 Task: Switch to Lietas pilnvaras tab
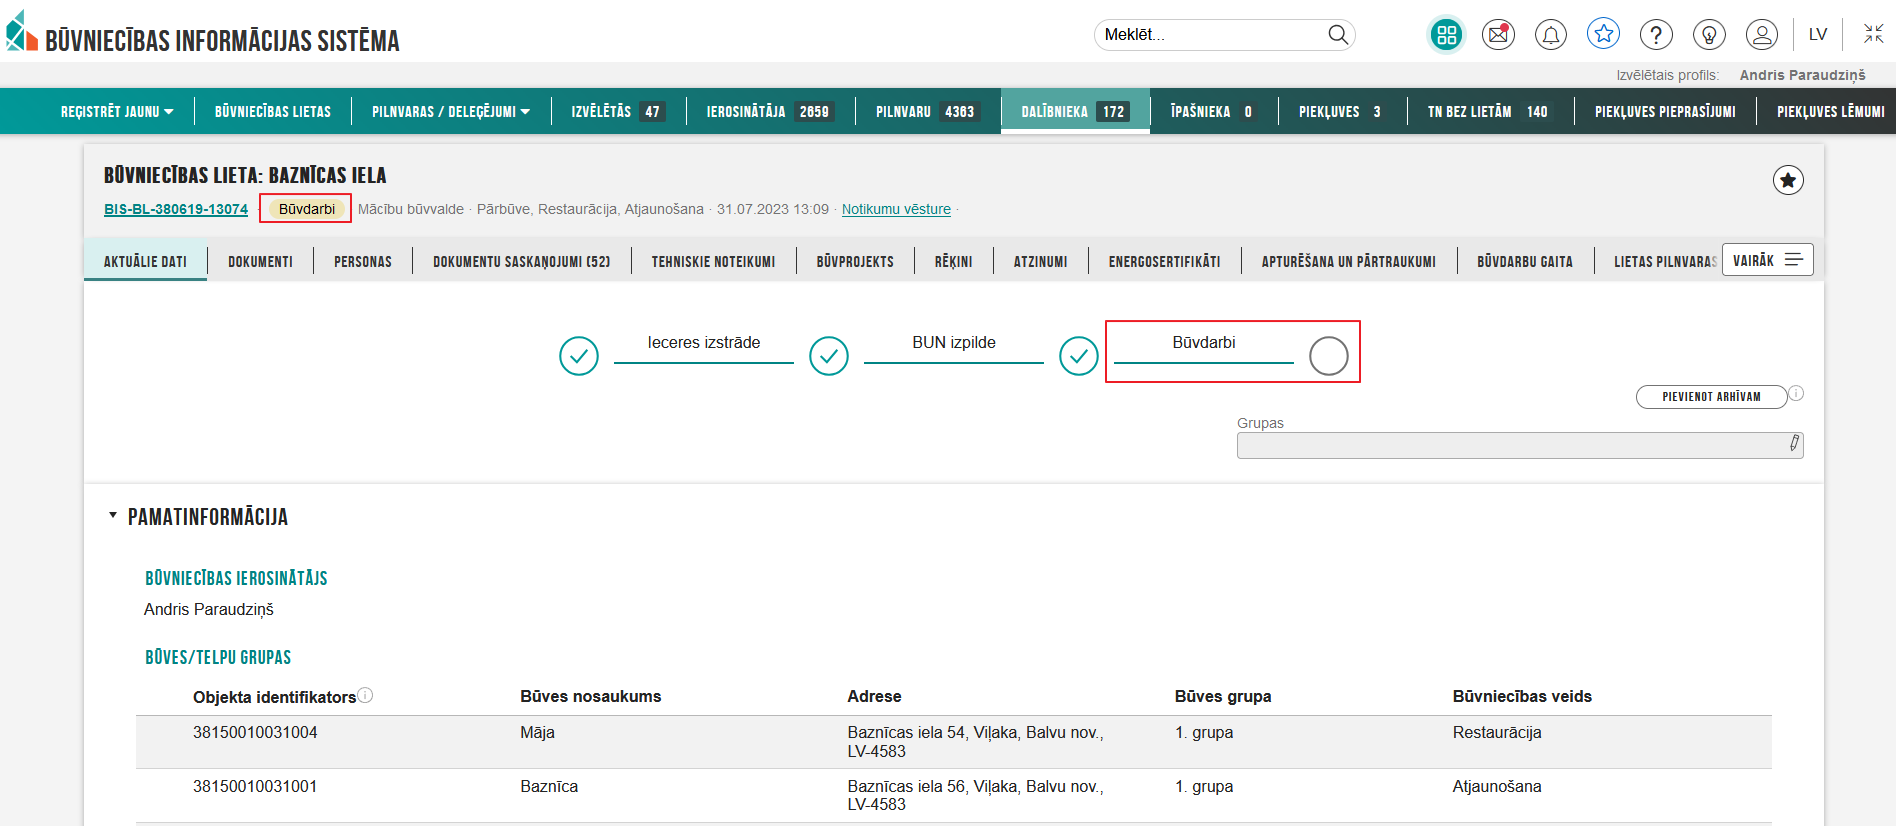[x=1664, y=261]
